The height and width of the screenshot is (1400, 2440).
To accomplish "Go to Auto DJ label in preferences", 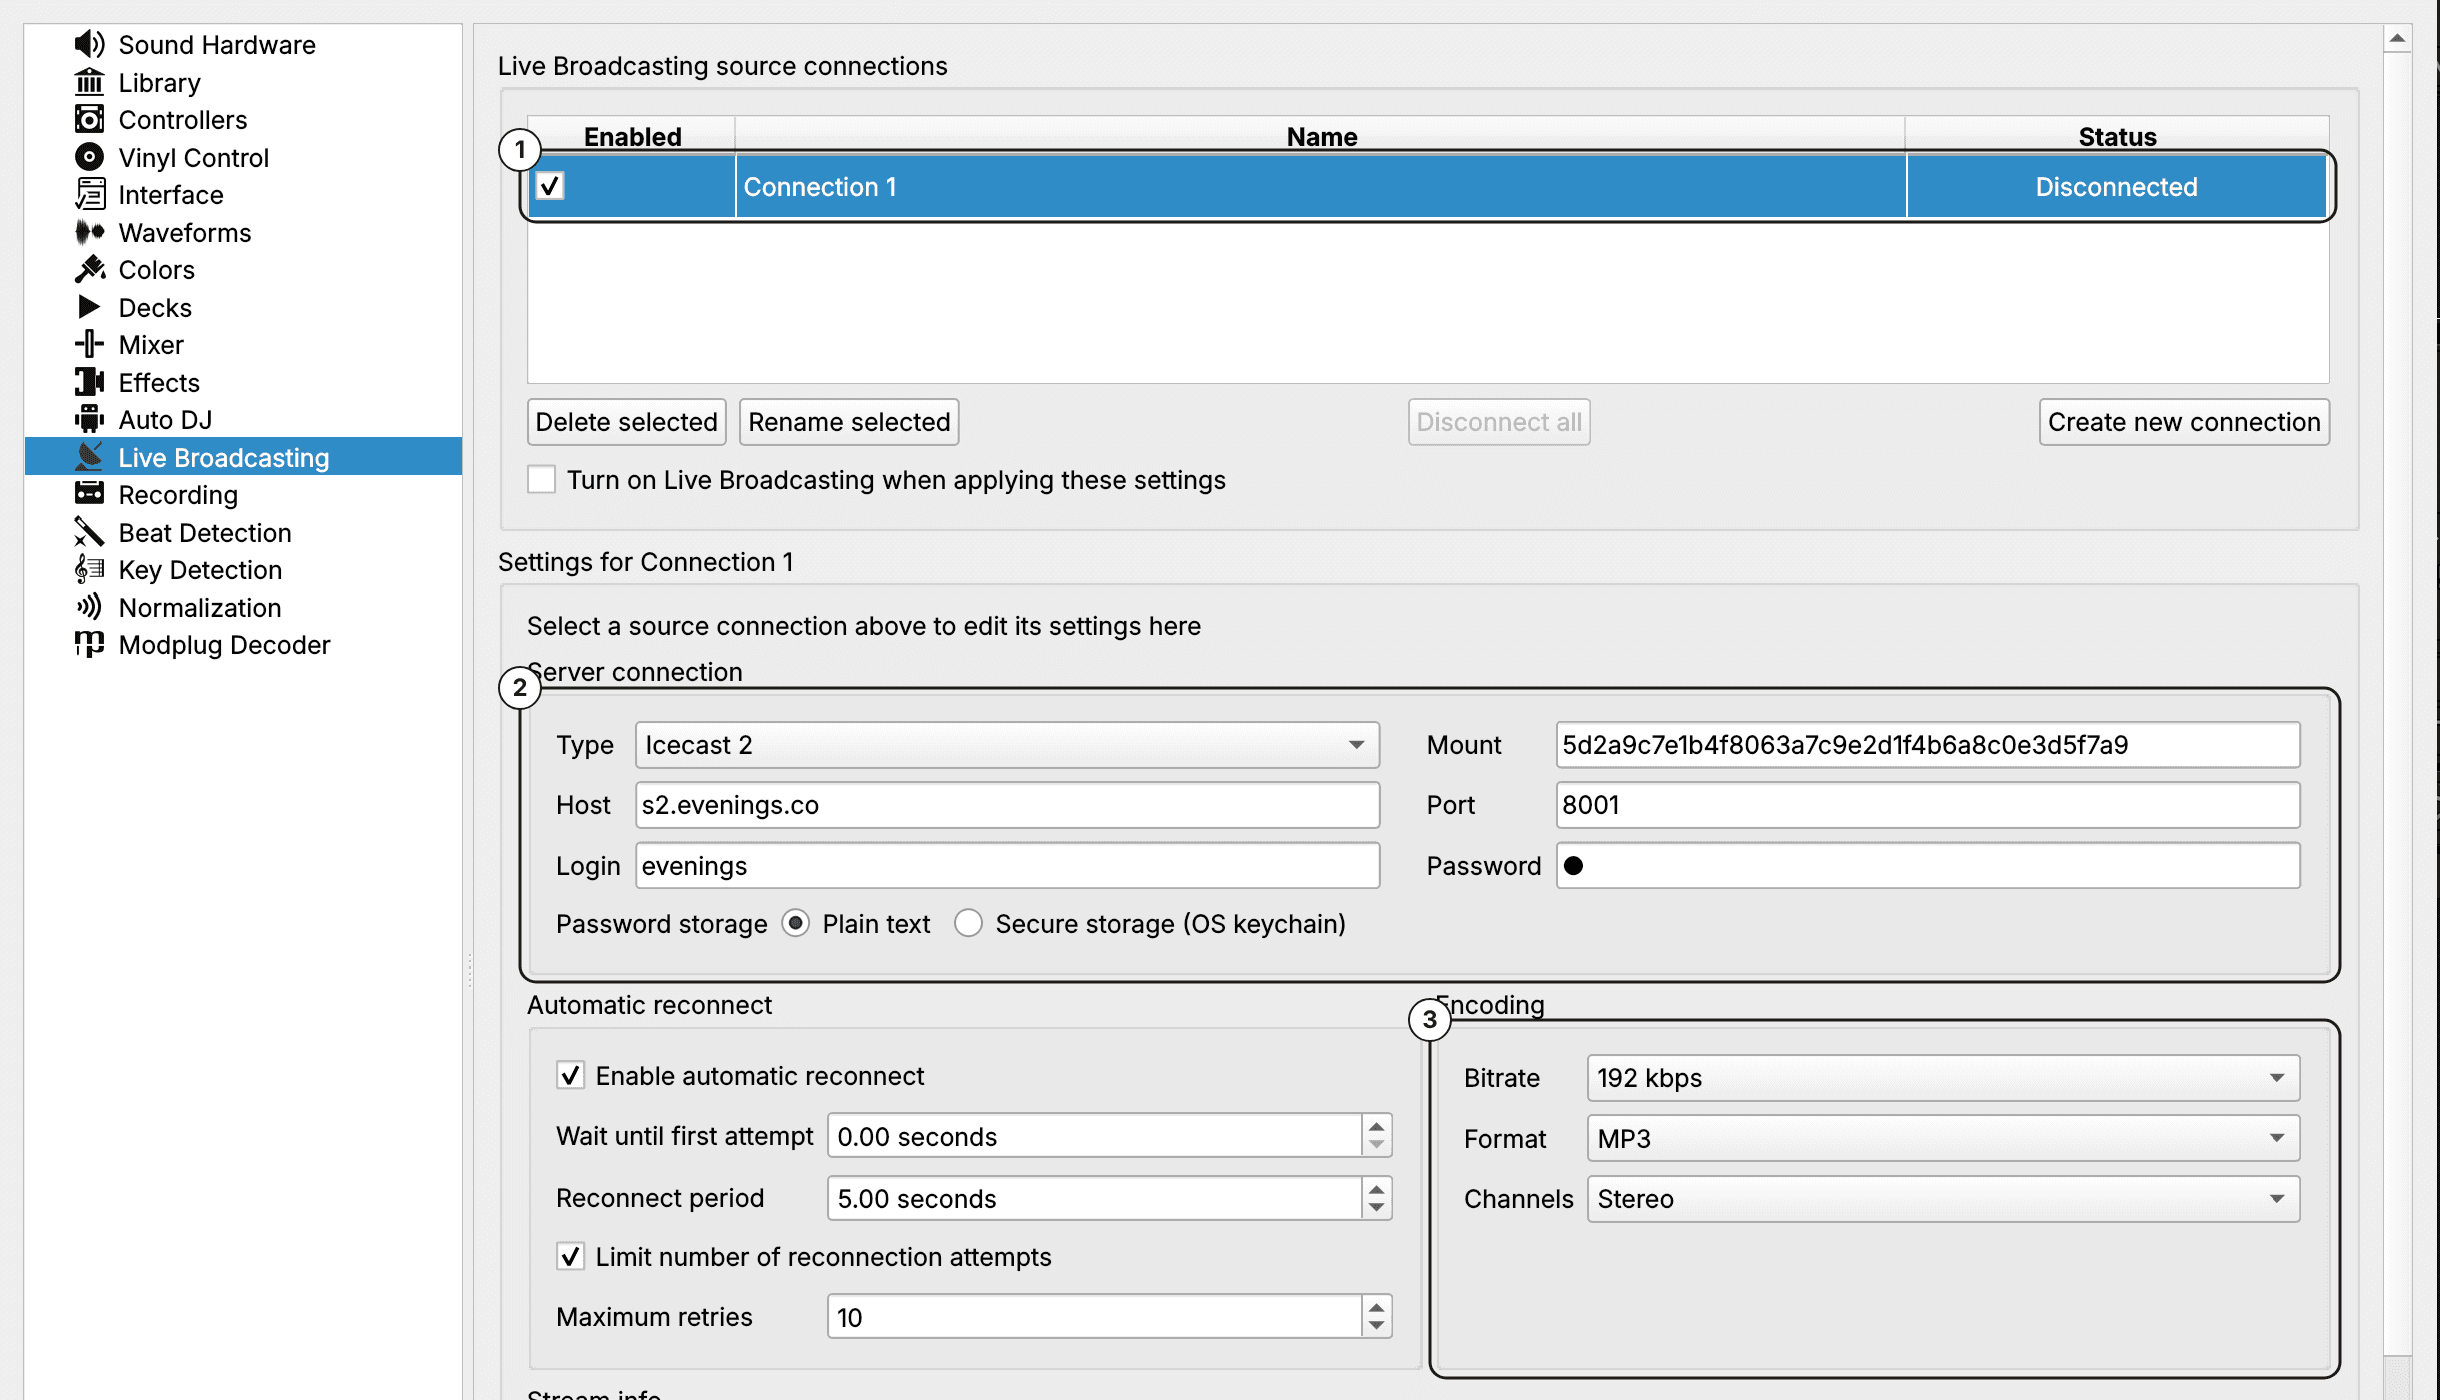I will click(x=165, y=420).
